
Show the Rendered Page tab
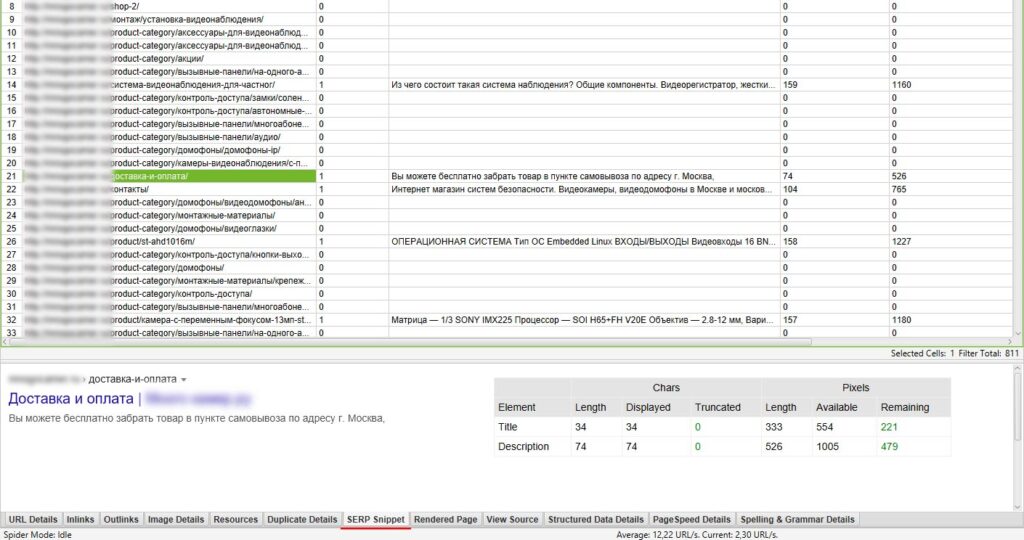[x=445, y=520]
